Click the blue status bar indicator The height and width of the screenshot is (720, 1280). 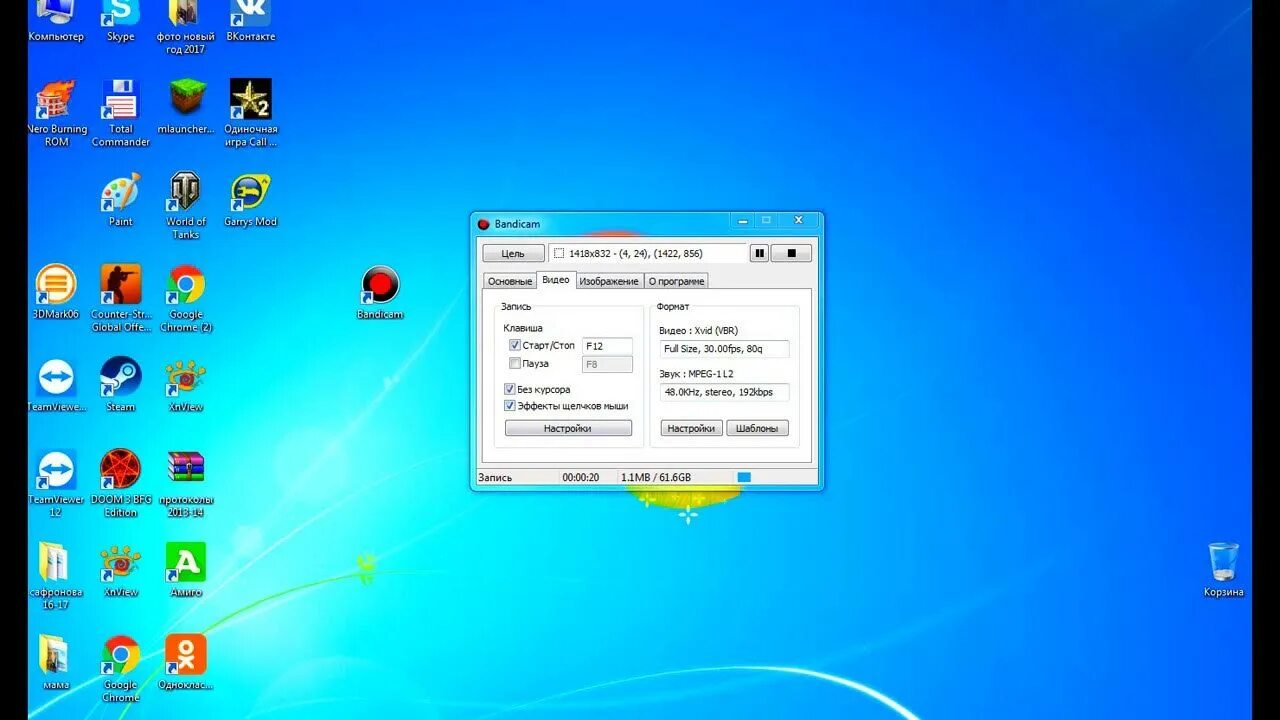pos(744,478)
